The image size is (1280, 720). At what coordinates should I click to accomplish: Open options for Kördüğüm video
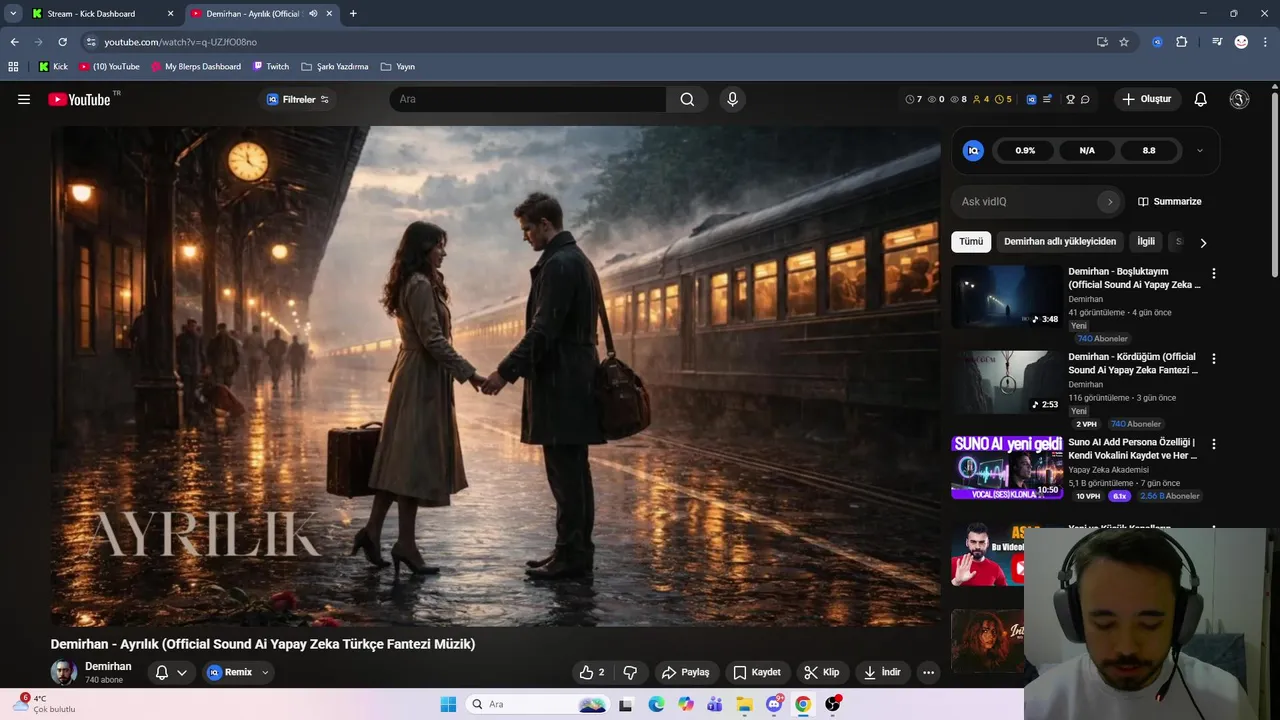tap(1214, 358)
